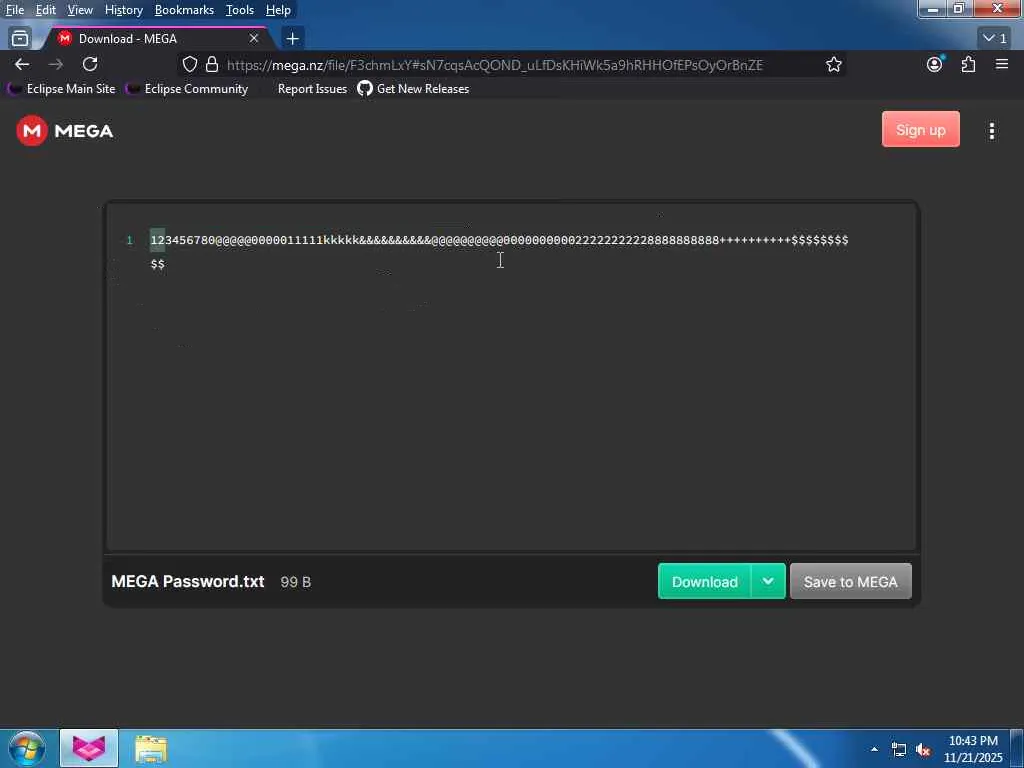Open Windows Explorer from the taskbar

tap(152, 749)
